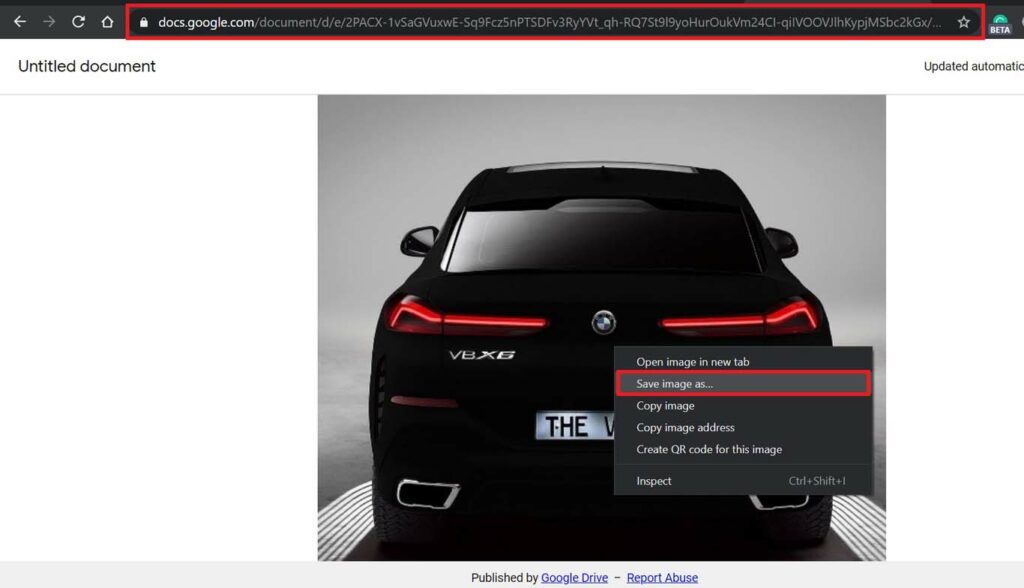Pick 'Create QR code for this image'
The width and height of the screenshot is (1024, 588).
coord(709,450)
